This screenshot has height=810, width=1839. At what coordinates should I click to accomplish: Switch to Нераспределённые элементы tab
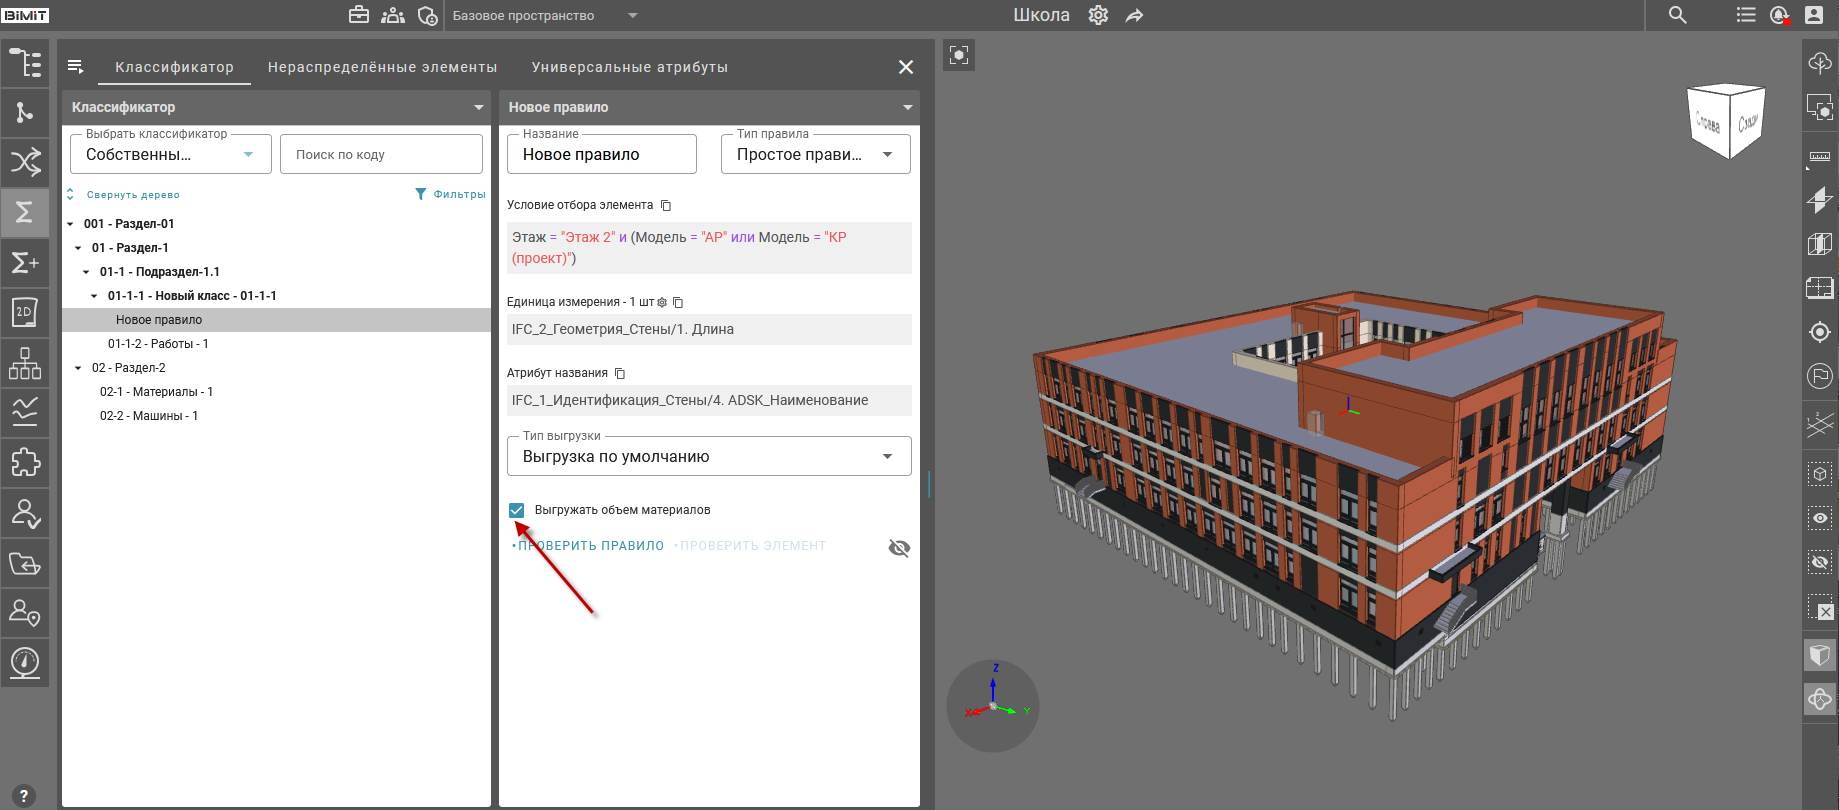[x=382, y=67]
